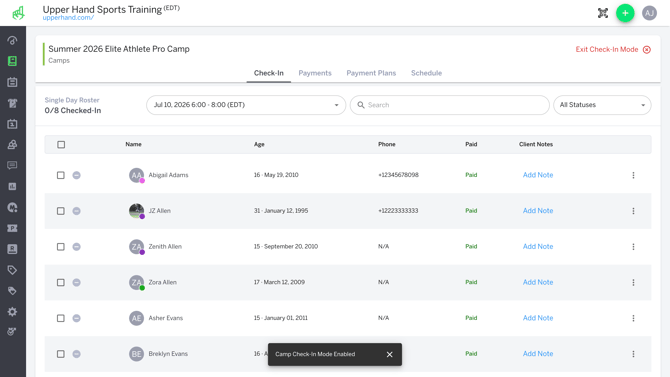The height and width of the screenshot is (377, 670).
Task: Click Add Note for Breklyn Evans
Action: [x=538, y=354]
